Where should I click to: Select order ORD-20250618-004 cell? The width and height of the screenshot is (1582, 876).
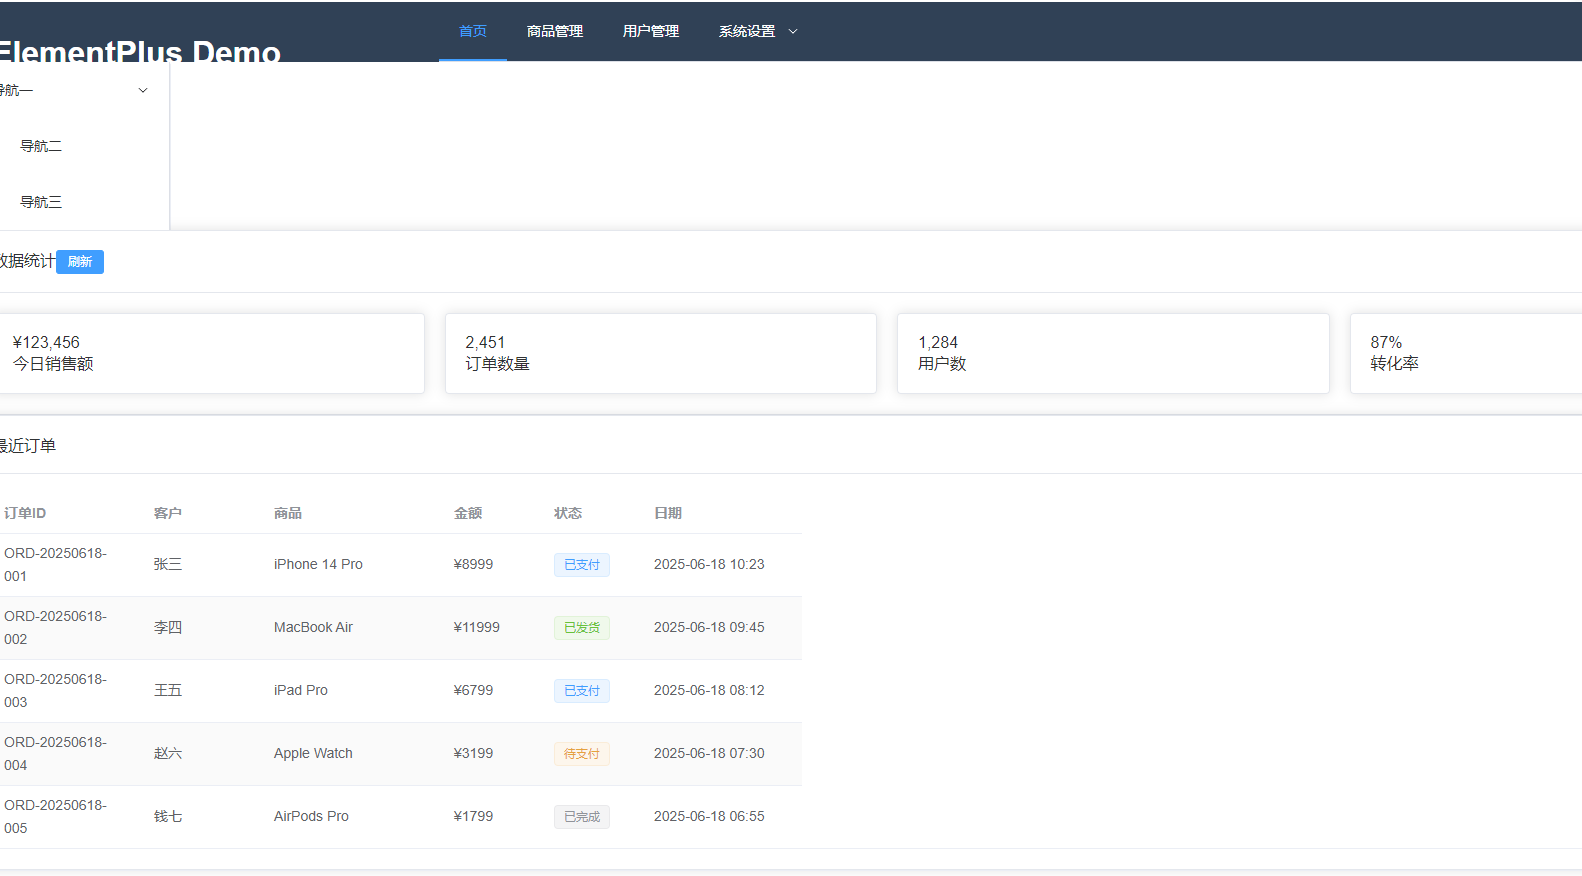click(55, 753)
